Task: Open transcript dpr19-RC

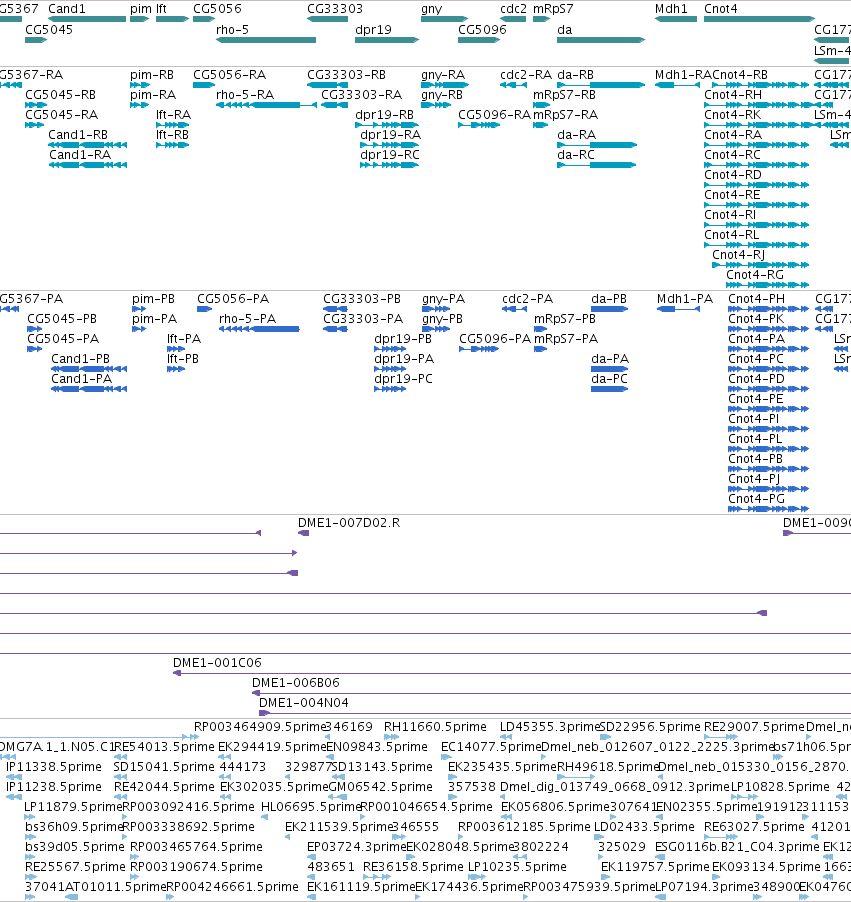Action: coord(390,155)
